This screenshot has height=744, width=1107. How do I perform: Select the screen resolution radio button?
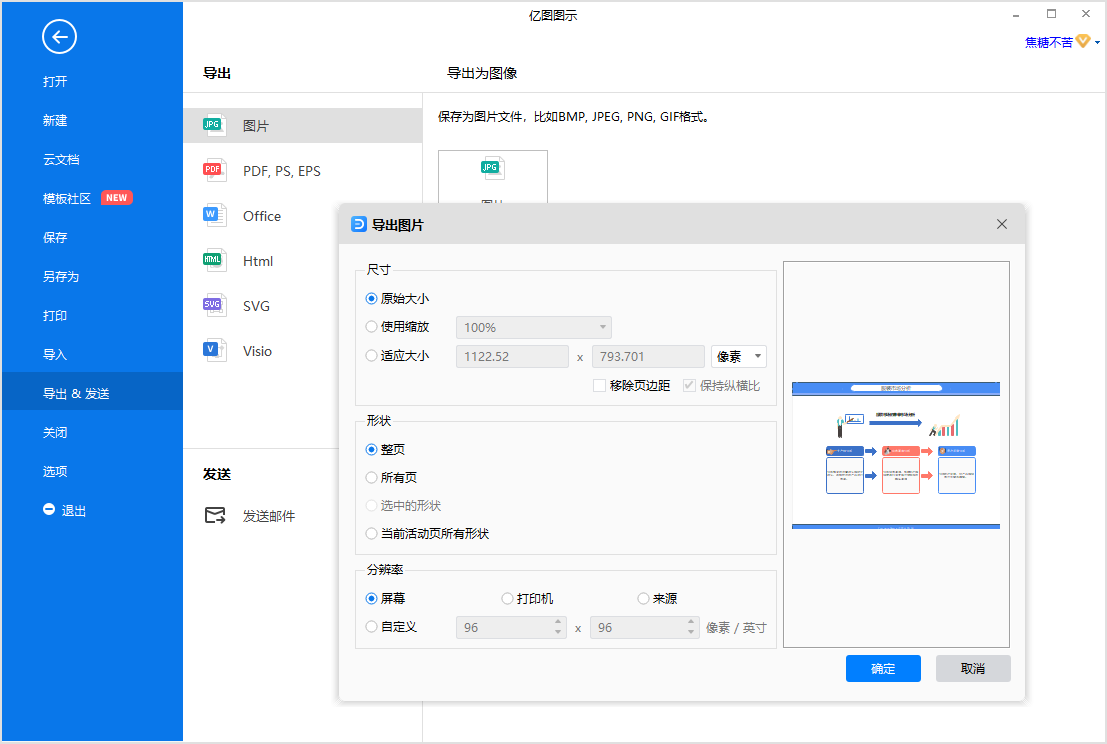point(371,599)
